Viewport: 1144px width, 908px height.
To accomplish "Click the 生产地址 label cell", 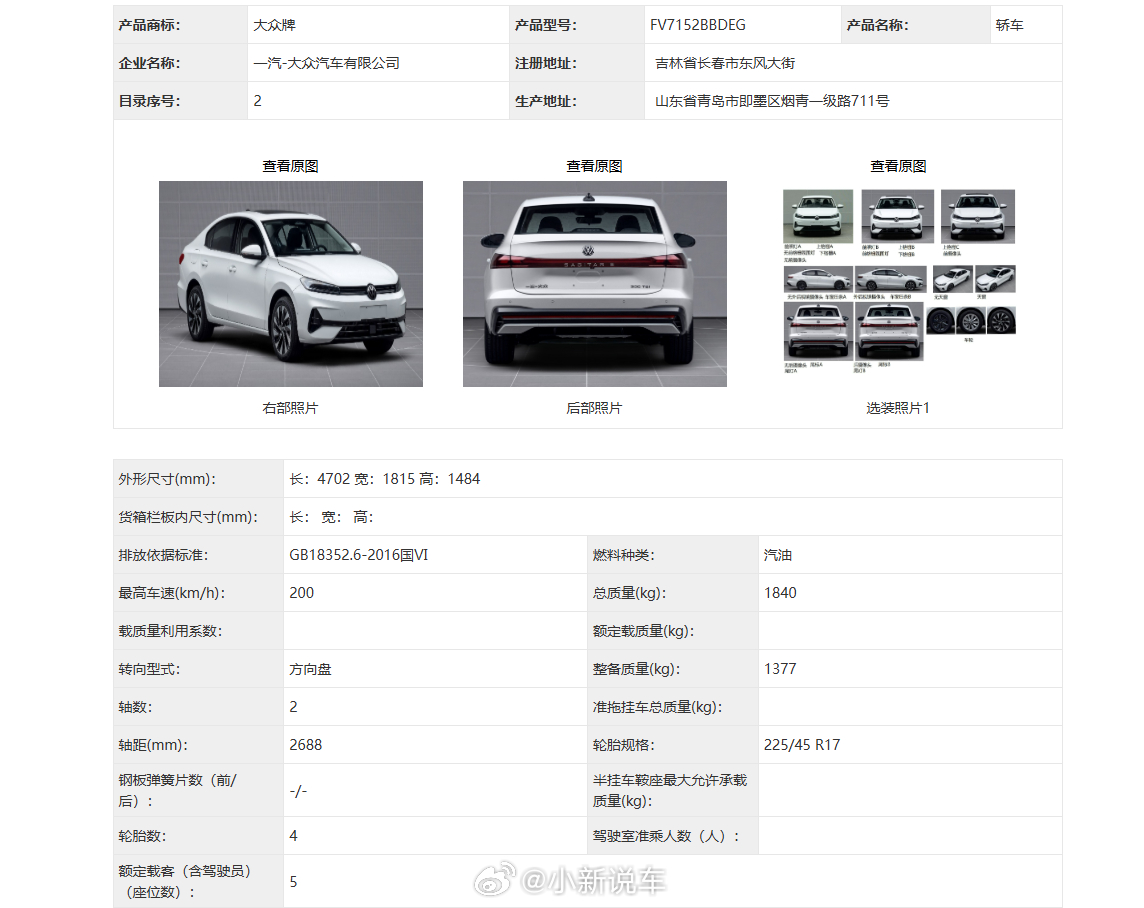I will point(576,101).
